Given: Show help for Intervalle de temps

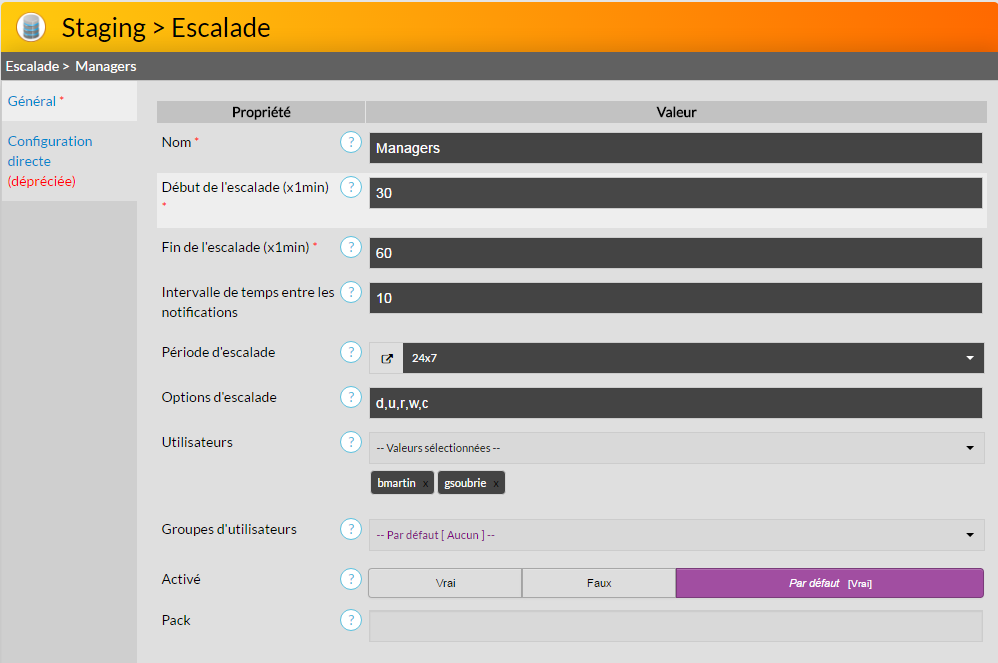Looking at the screenshot, I should (350, 292).
